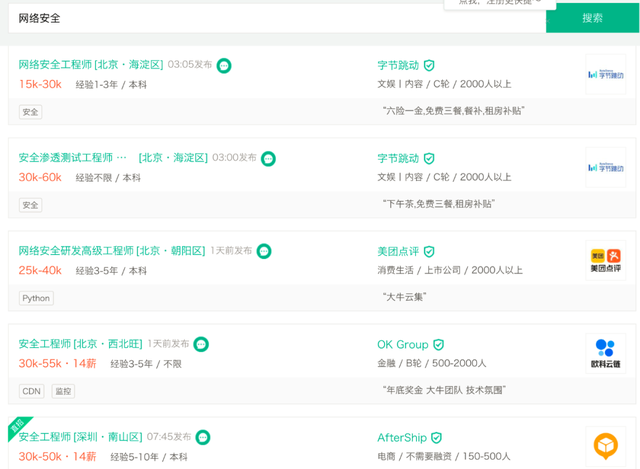Start chat for 安全工程师 西北旺 posting
This screenshot has width=640, height=469.
(201, 345)
